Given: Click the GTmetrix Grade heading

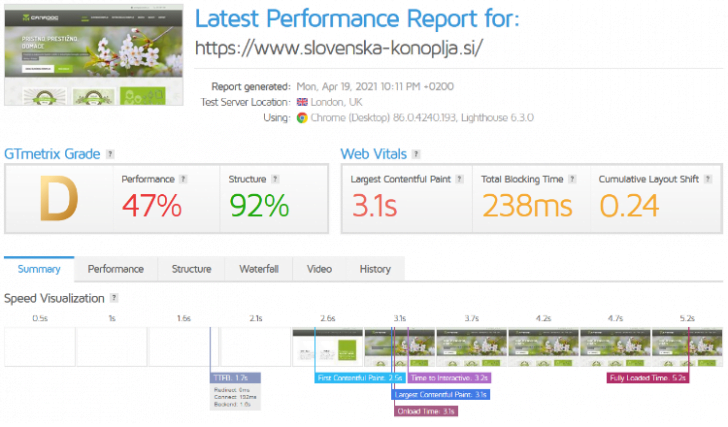Looking at the screenshot, I should (x=52, y=154).
